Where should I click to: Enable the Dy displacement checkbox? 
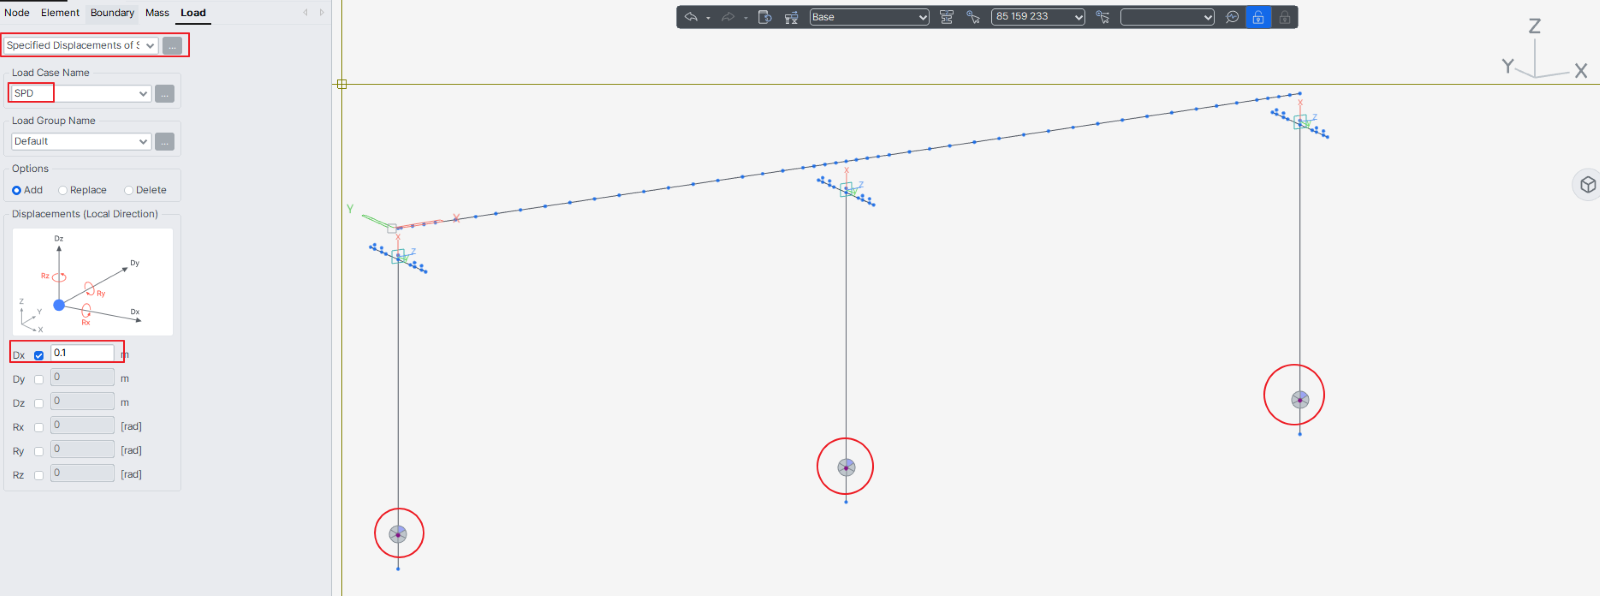point(39,379)
